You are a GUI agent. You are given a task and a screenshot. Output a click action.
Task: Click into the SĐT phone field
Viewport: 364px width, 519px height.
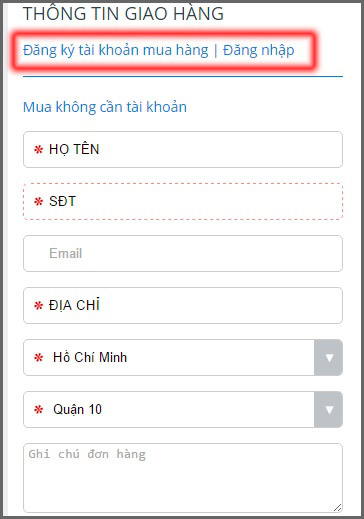(183, 201)
